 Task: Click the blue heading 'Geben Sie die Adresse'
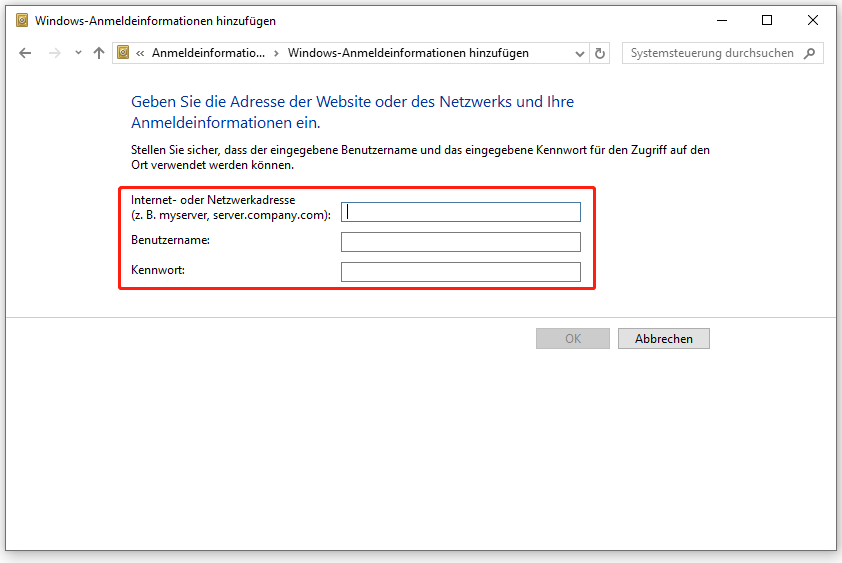tap(352, 112)
